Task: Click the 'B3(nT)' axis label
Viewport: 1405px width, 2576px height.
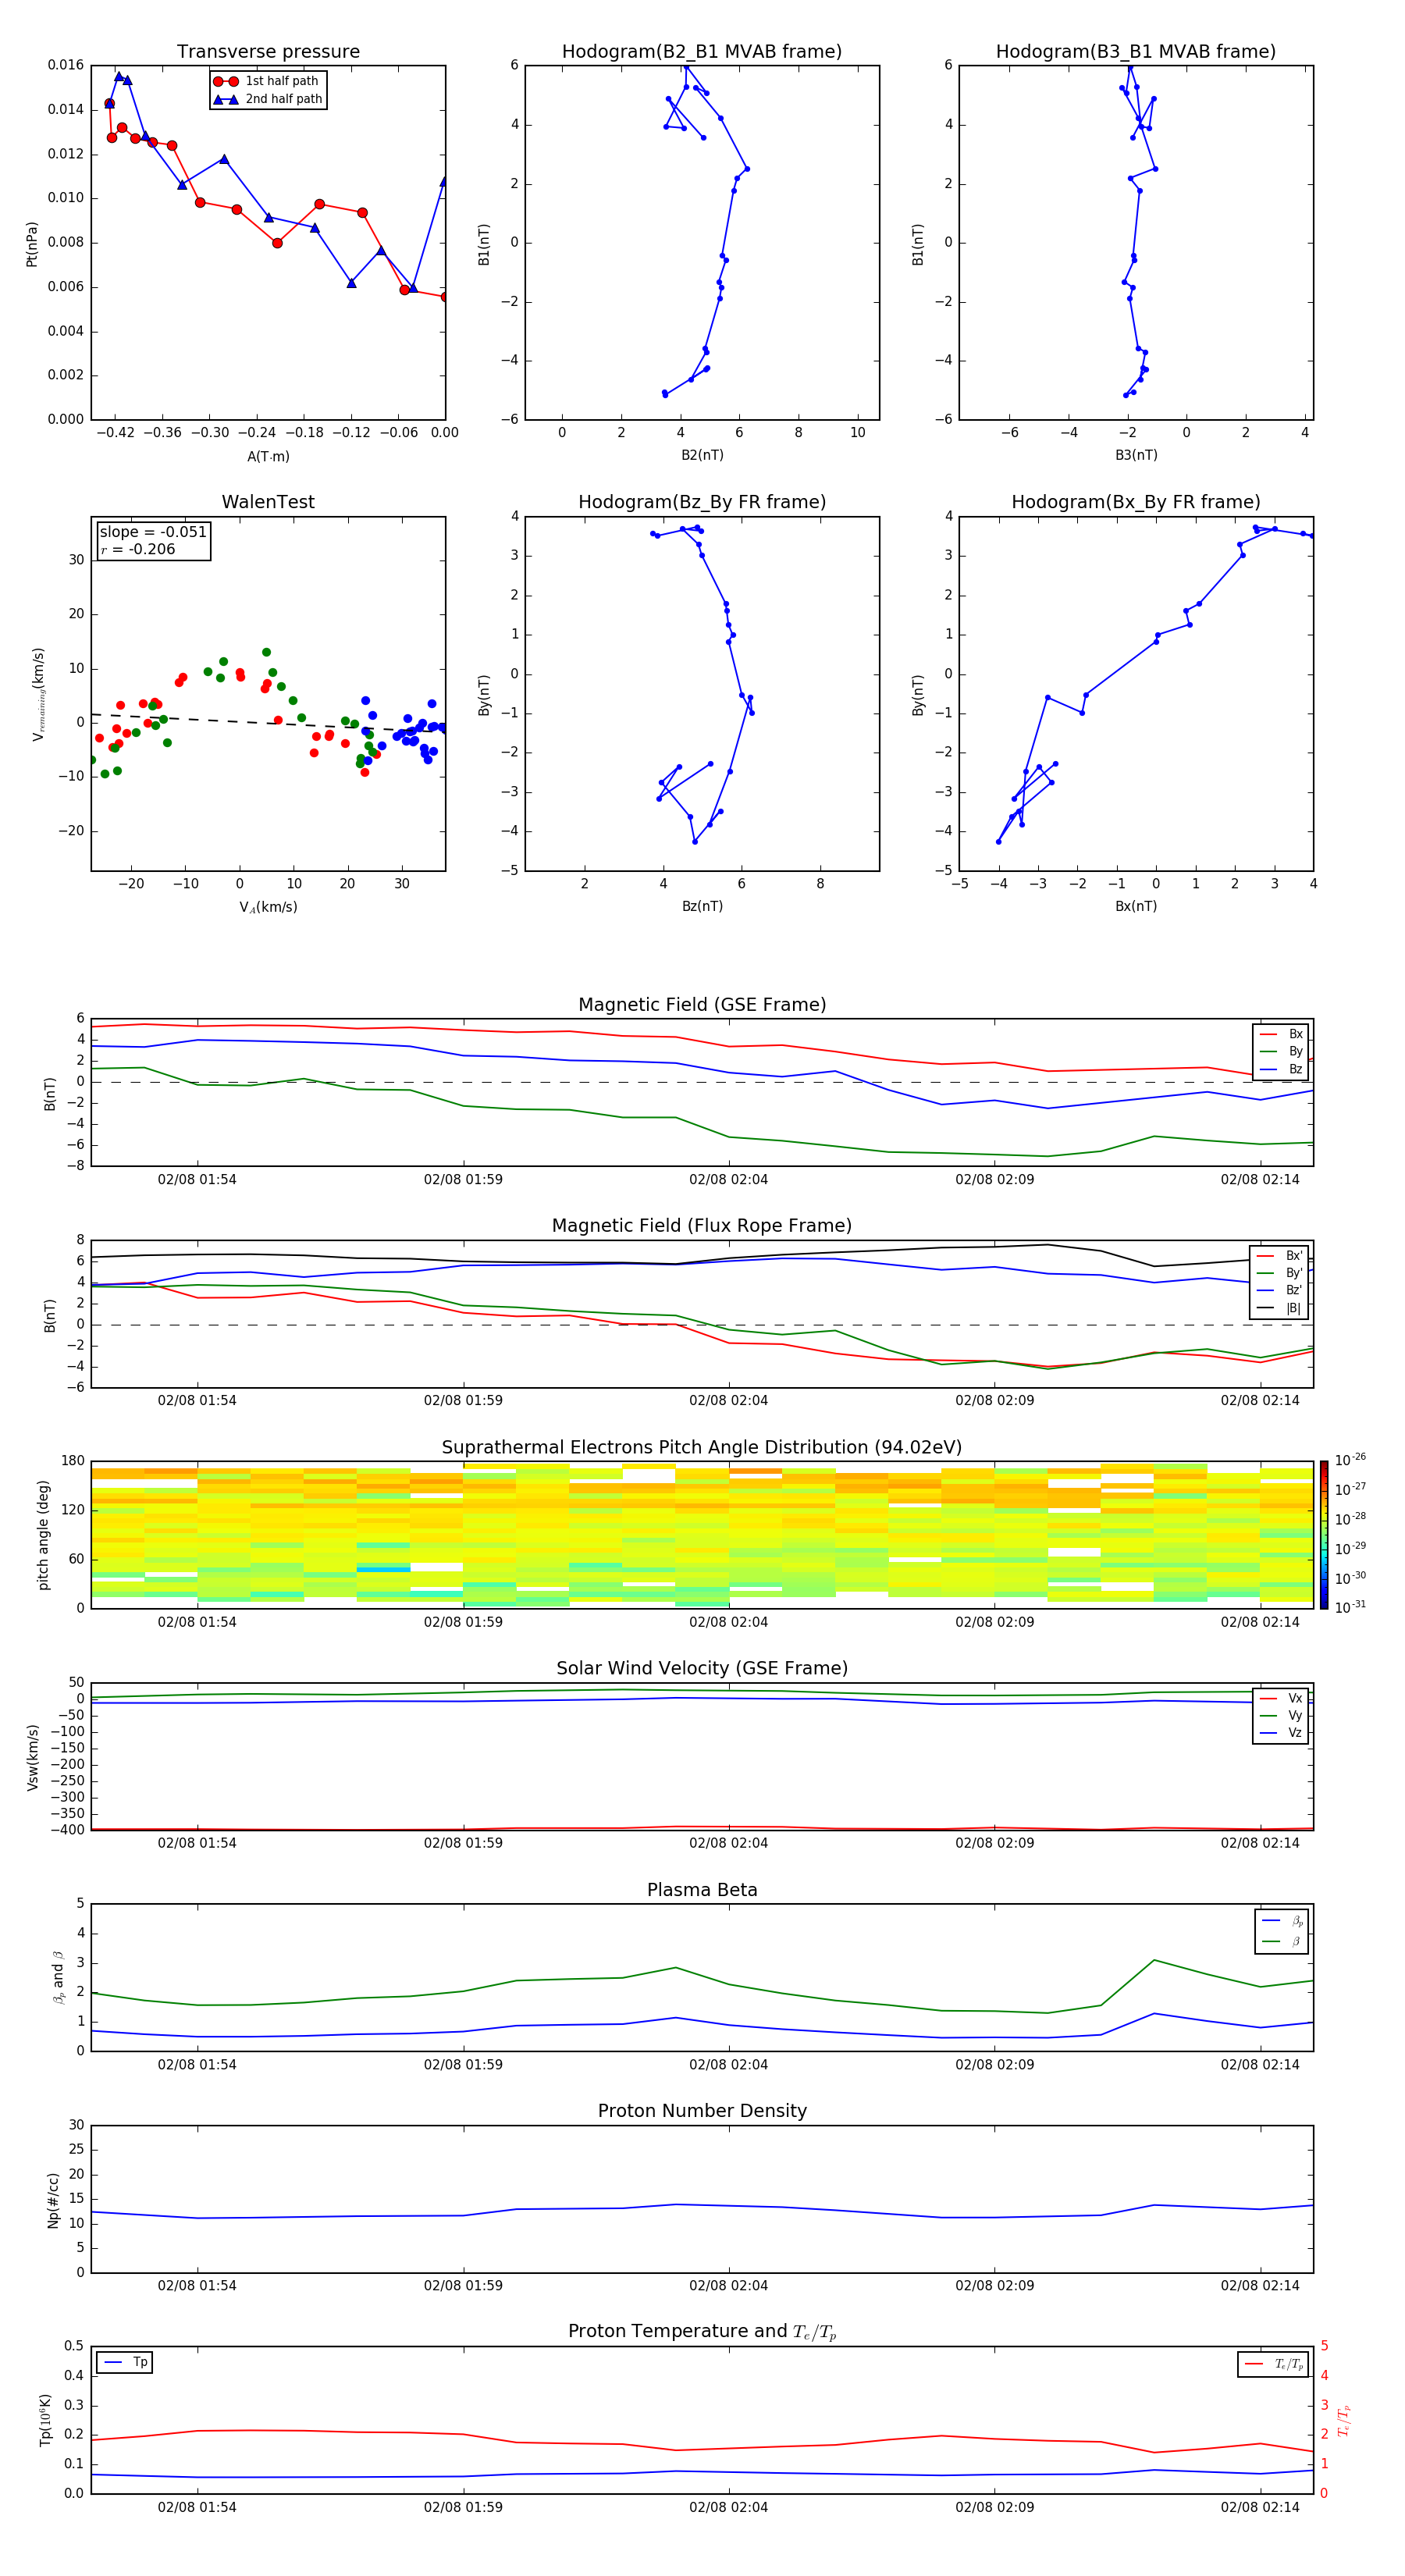Action: click(1136, 455)
